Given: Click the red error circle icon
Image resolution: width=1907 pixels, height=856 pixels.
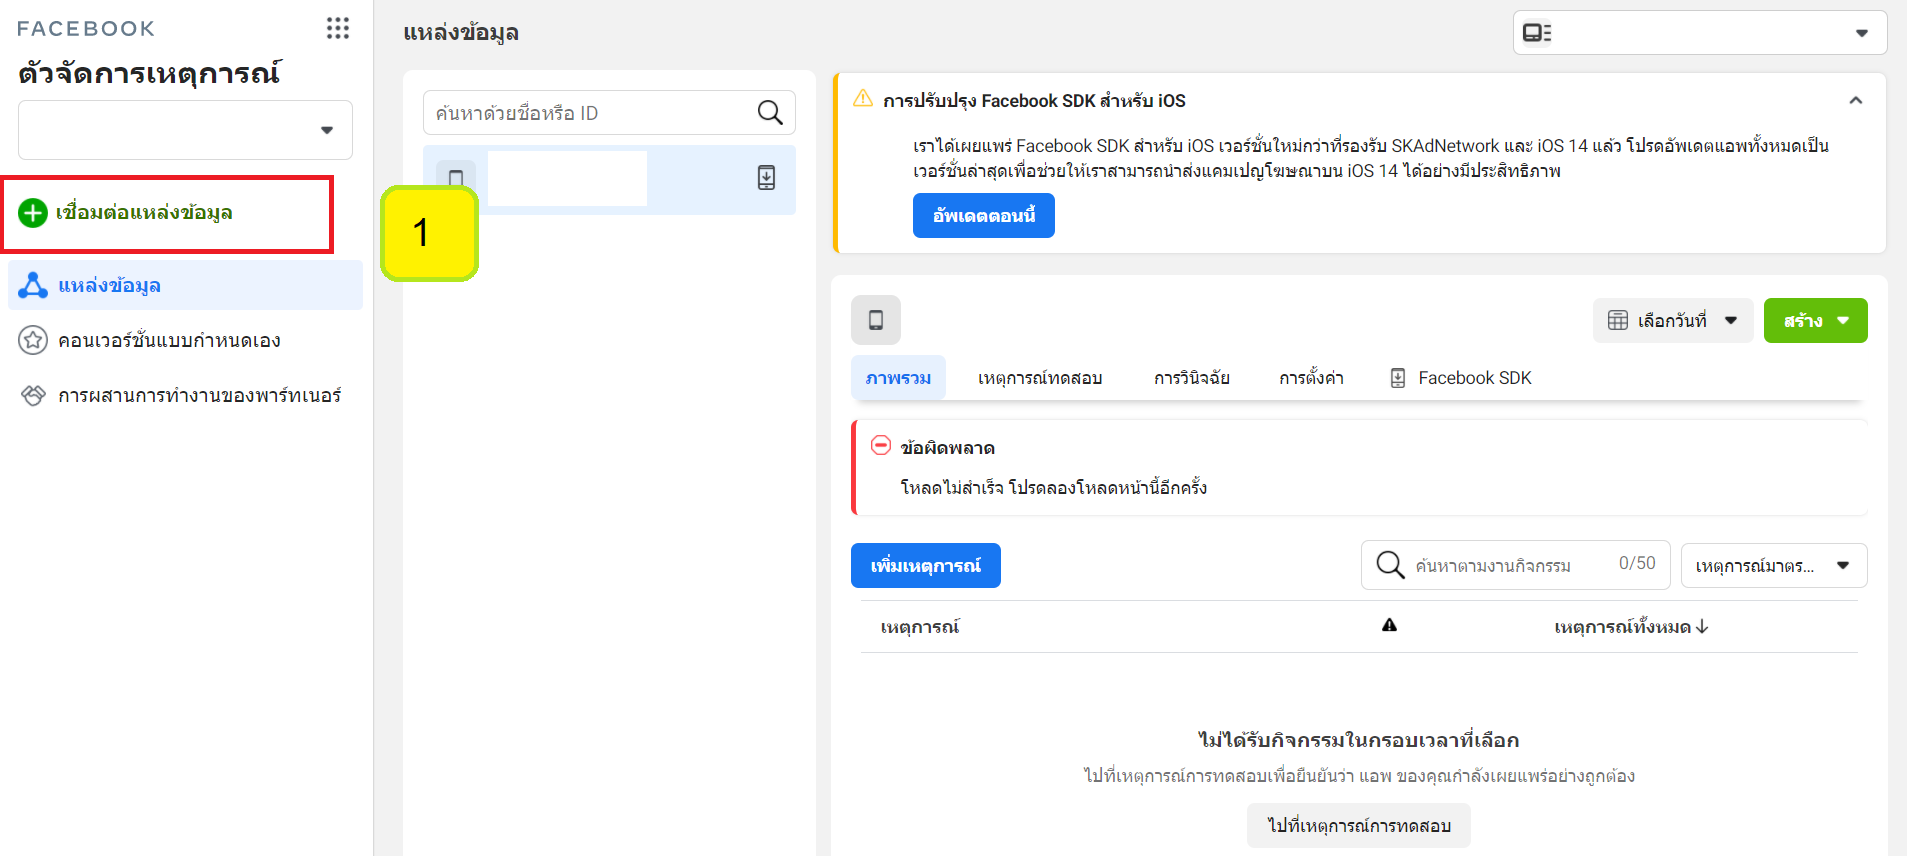Looking at the screenshot, I should [x=881, y=446].
